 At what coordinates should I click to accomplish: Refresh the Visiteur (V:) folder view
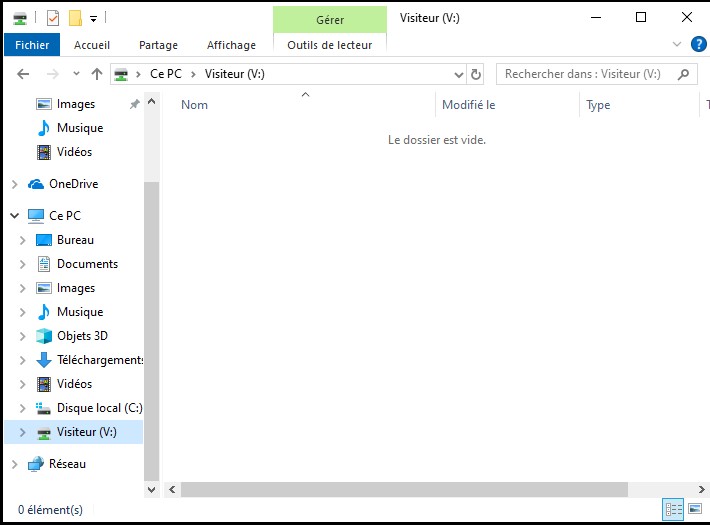point(475,74)
